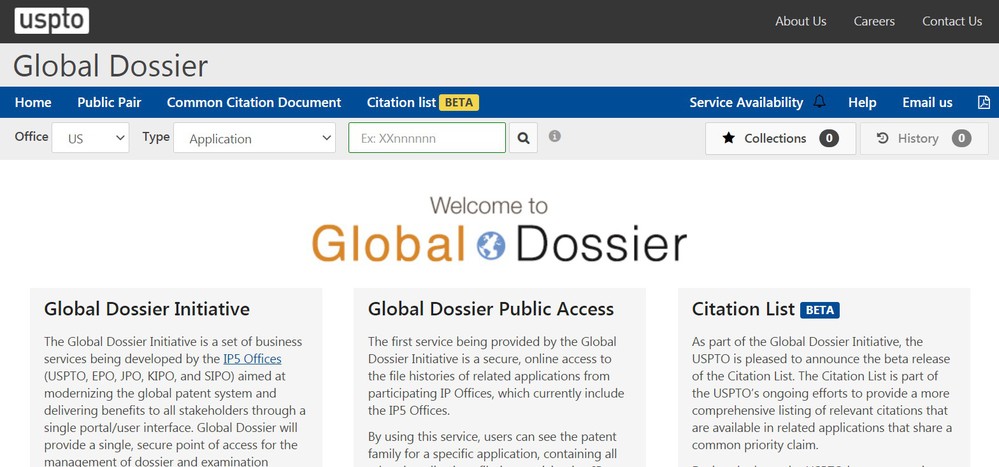Image resolution: width=999 pixels, height=467 pixels.
Task: Open the Careers link
Action: coord(874,21)
